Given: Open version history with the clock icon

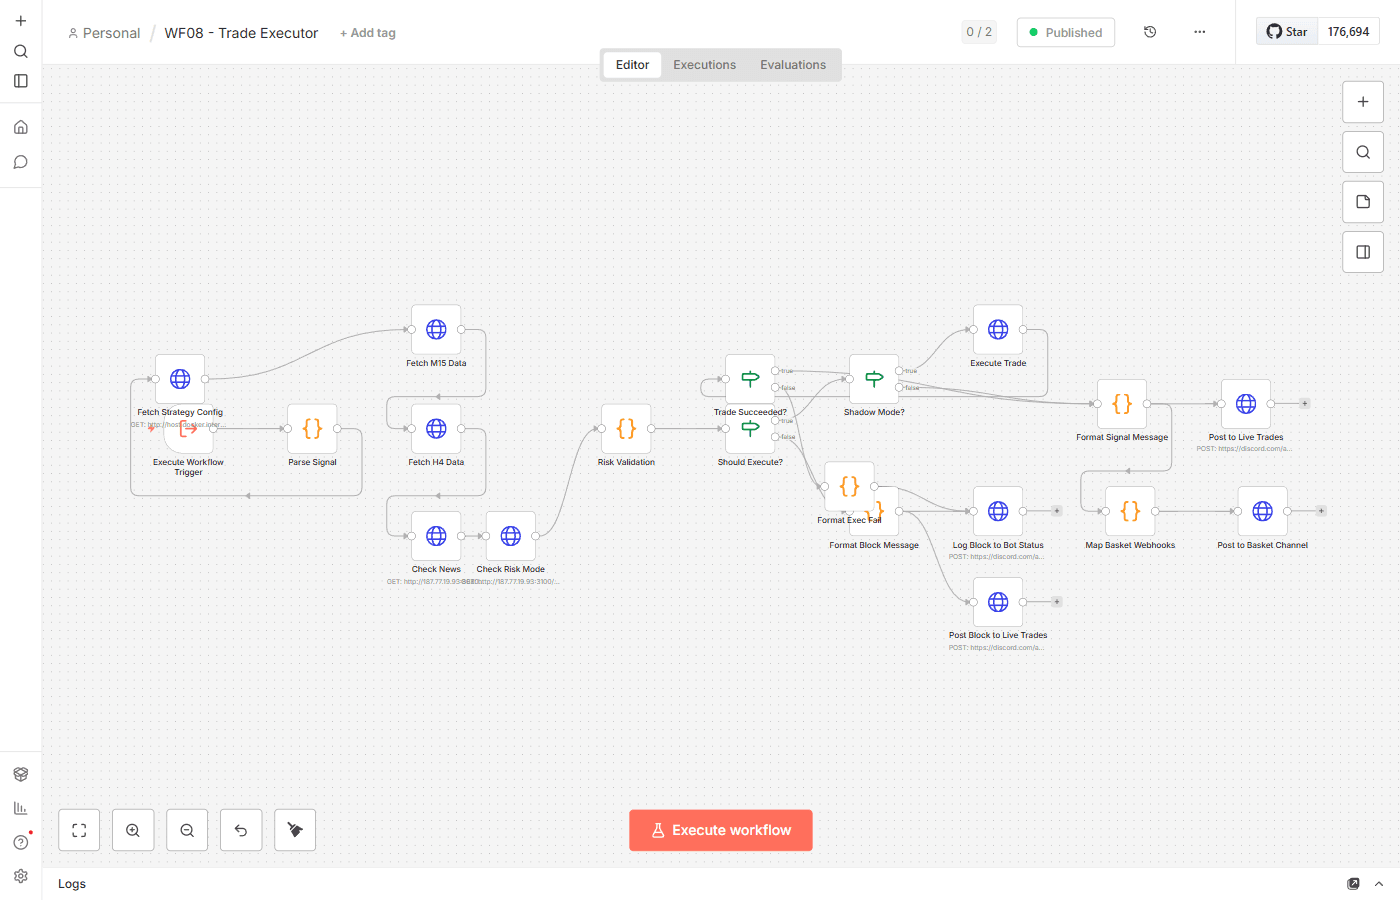Looking at the screenshot, I should [x=1150, y=31].
